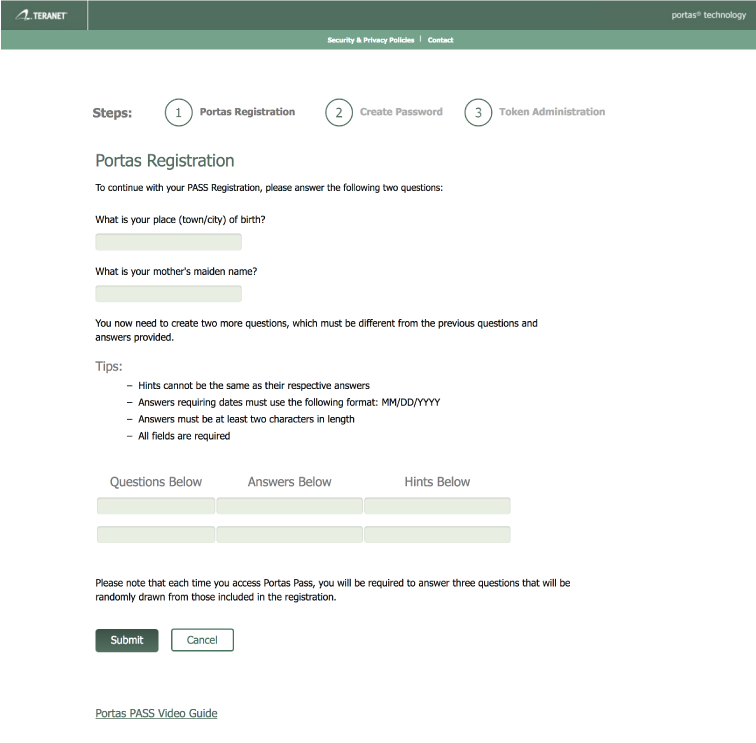
Task: Open the Portas PASS Video Guide link
Action: [x=156, y=714]
